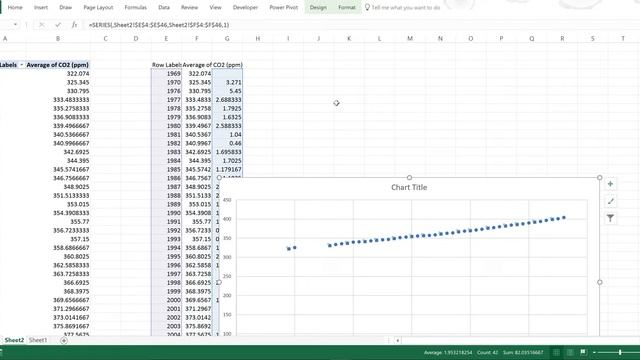This screenshot has width=640, height=360.
Task: Click the chart's right middle sizing handle
Action: pos(600,282)
